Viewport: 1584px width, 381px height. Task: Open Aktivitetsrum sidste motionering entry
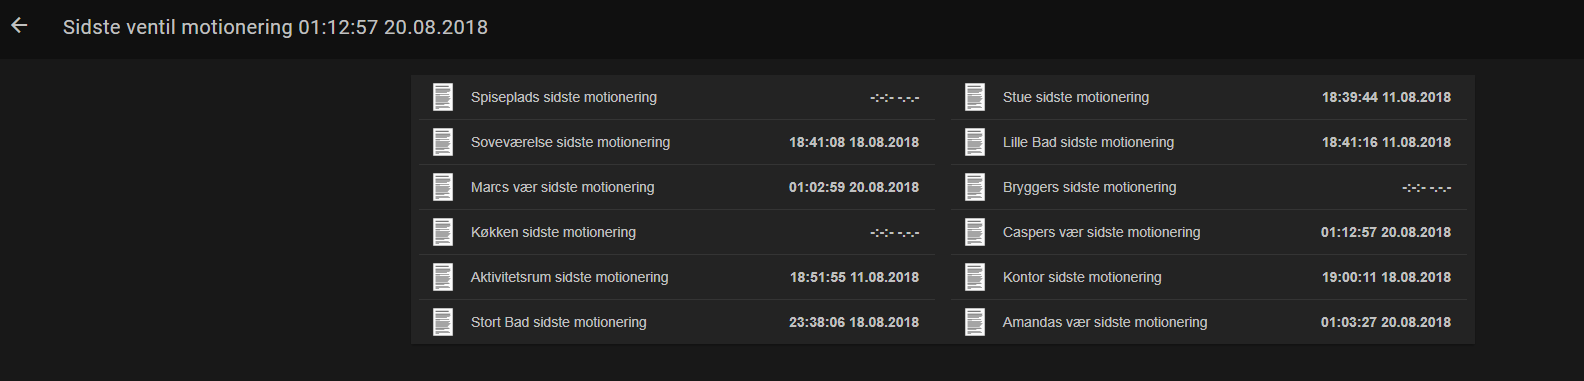677,277
